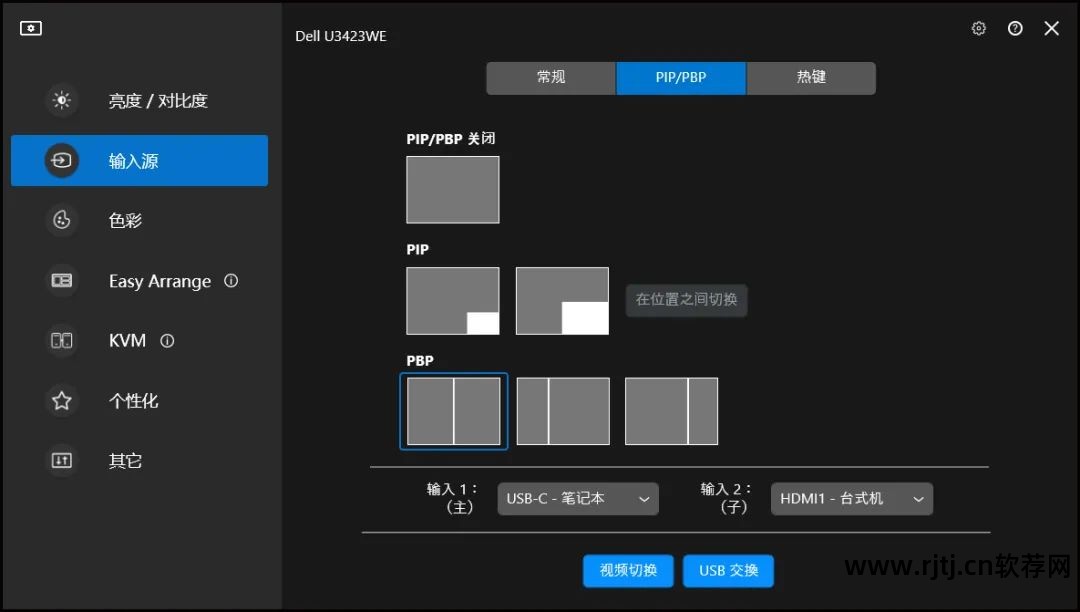Select the middle three-column PBP layout thumbnail
The height and width of the screenshot is (612, 1080).
[561, 411]
